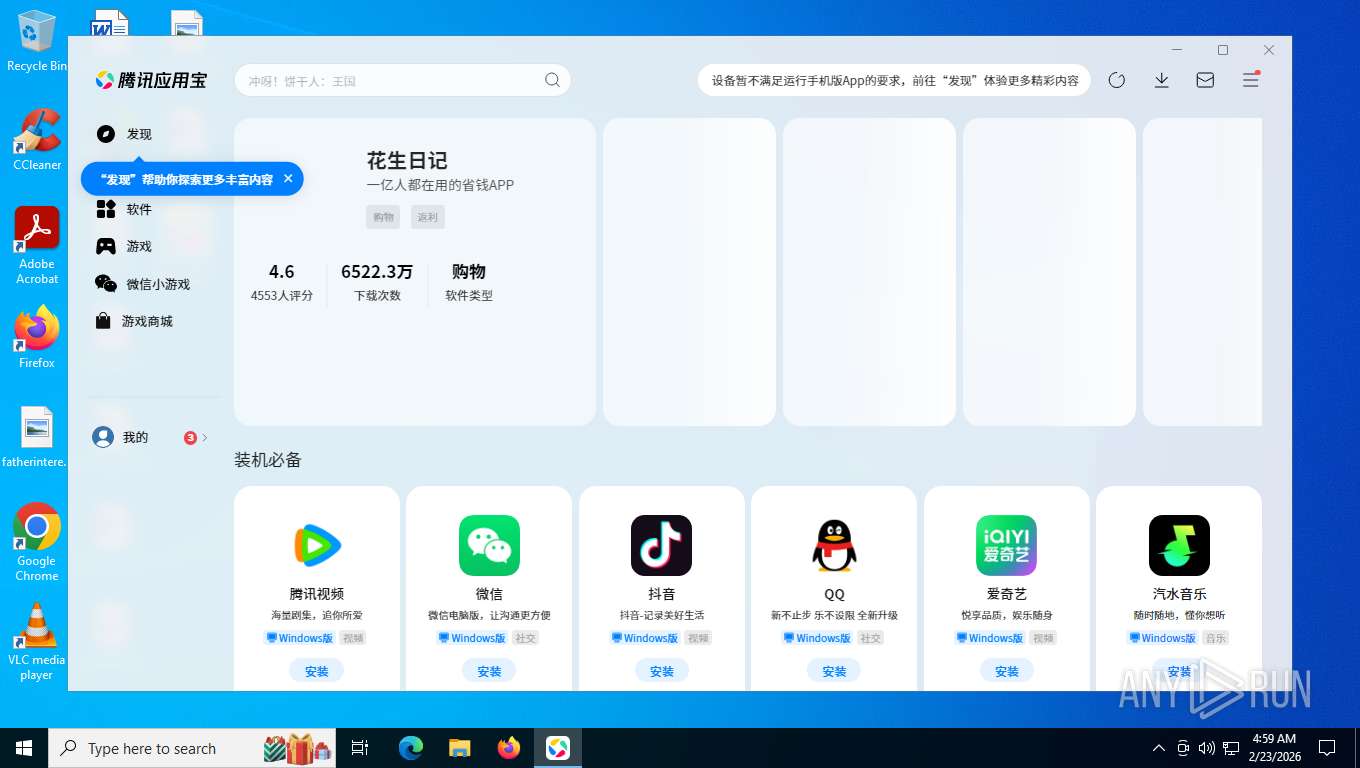The image size is (1360, 768).
Task: Install 微信 with 安装 button
Action: 489,671
